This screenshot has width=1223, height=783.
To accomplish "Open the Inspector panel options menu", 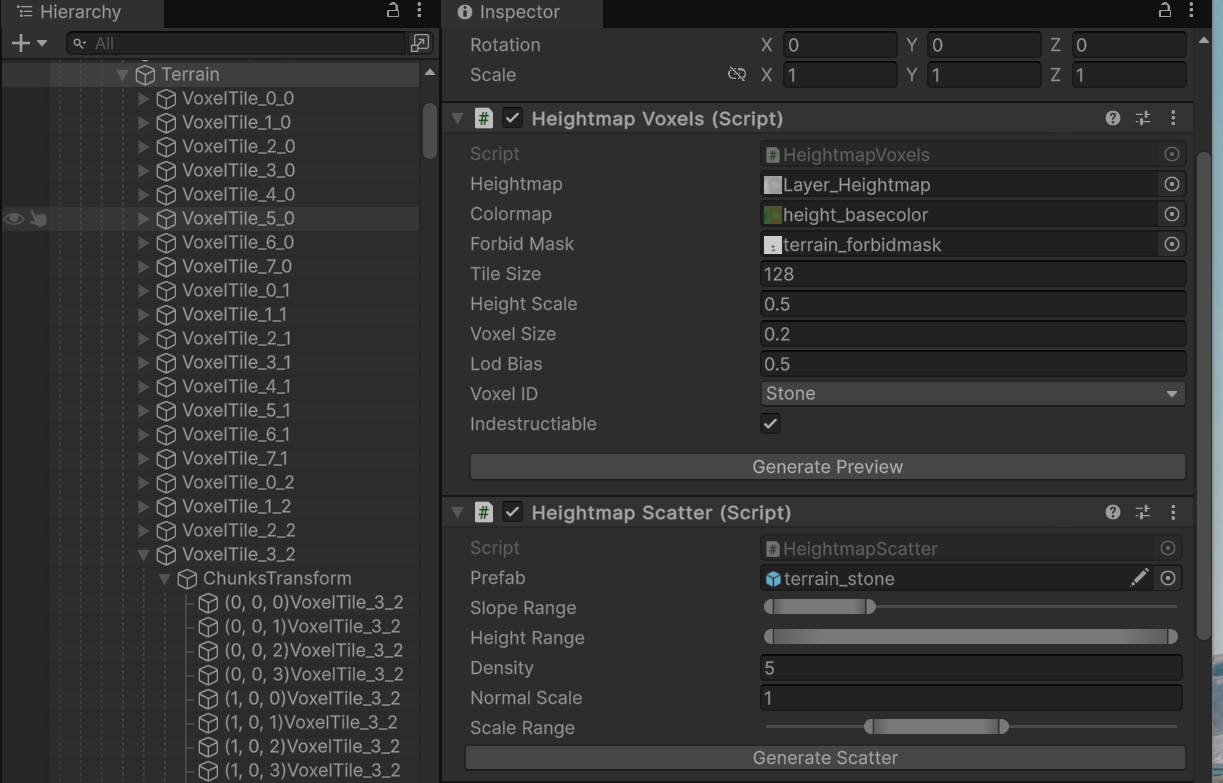I will click(1190, 12).
